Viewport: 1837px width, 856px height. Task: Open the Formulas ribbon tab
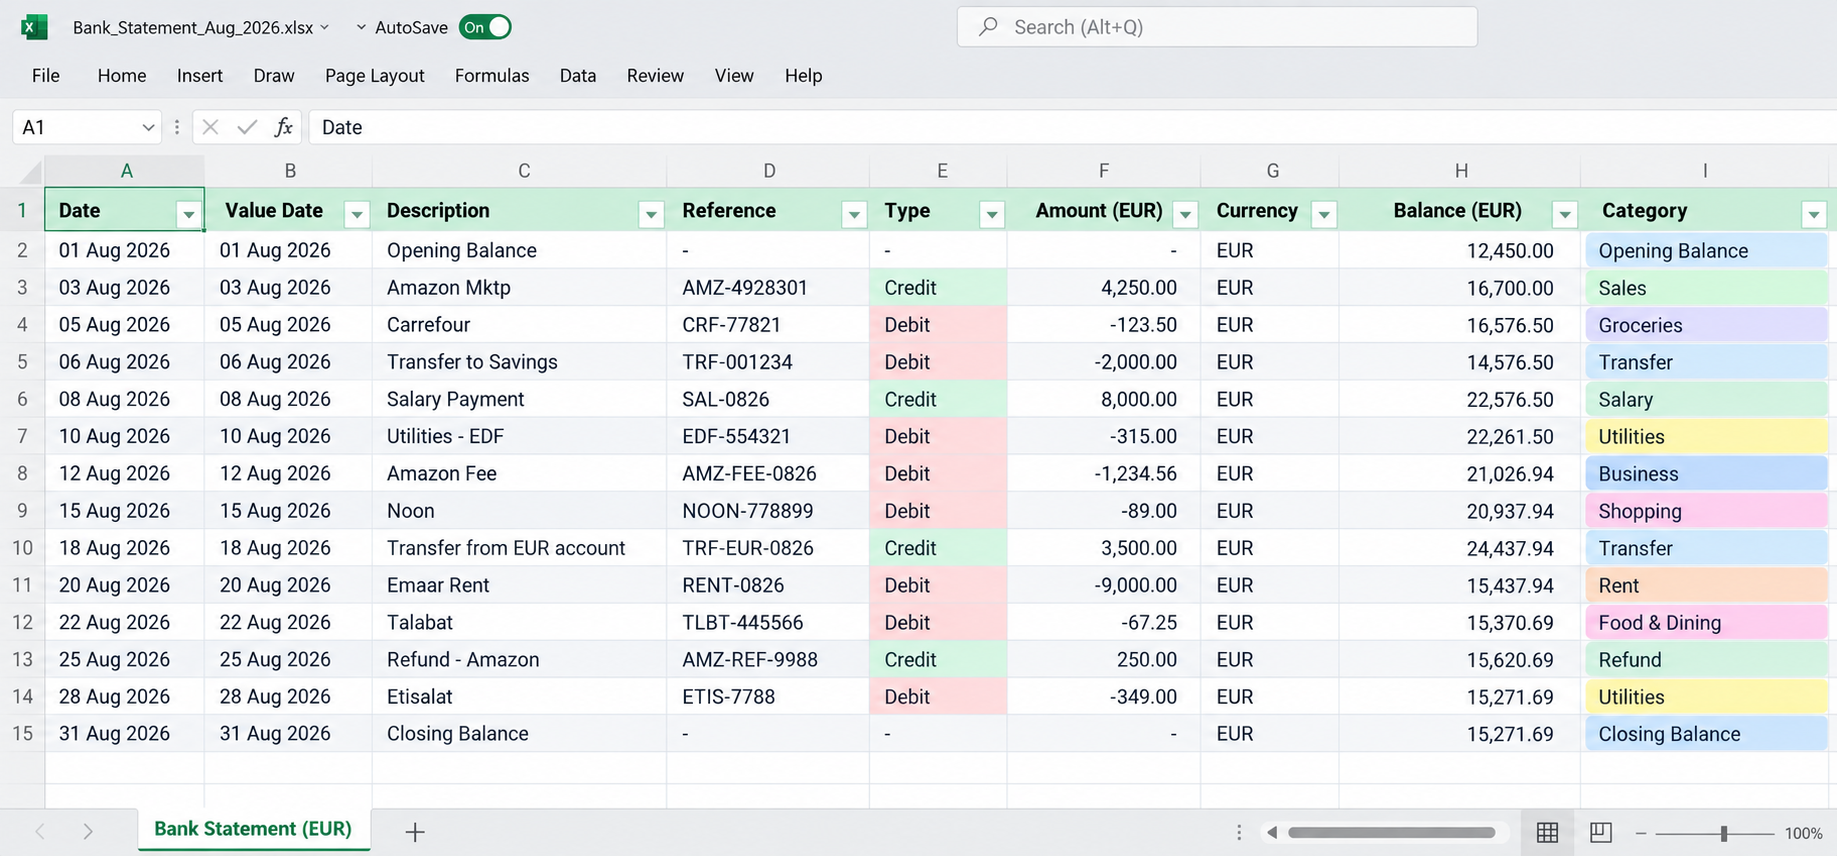point(492,75)
